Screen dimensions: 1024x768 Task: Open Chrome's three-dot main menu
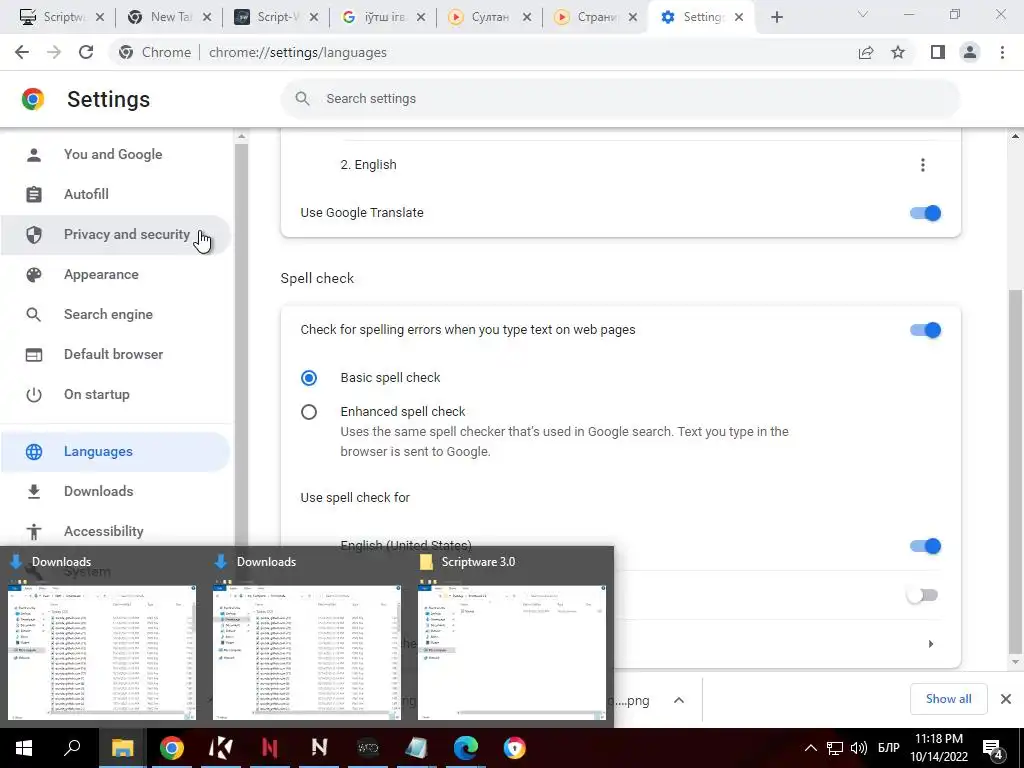pos(1002,52)
